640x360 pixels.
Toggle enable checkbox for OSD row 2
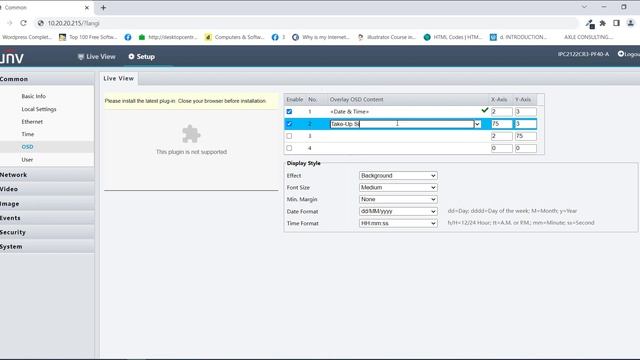tap(289, 124)
